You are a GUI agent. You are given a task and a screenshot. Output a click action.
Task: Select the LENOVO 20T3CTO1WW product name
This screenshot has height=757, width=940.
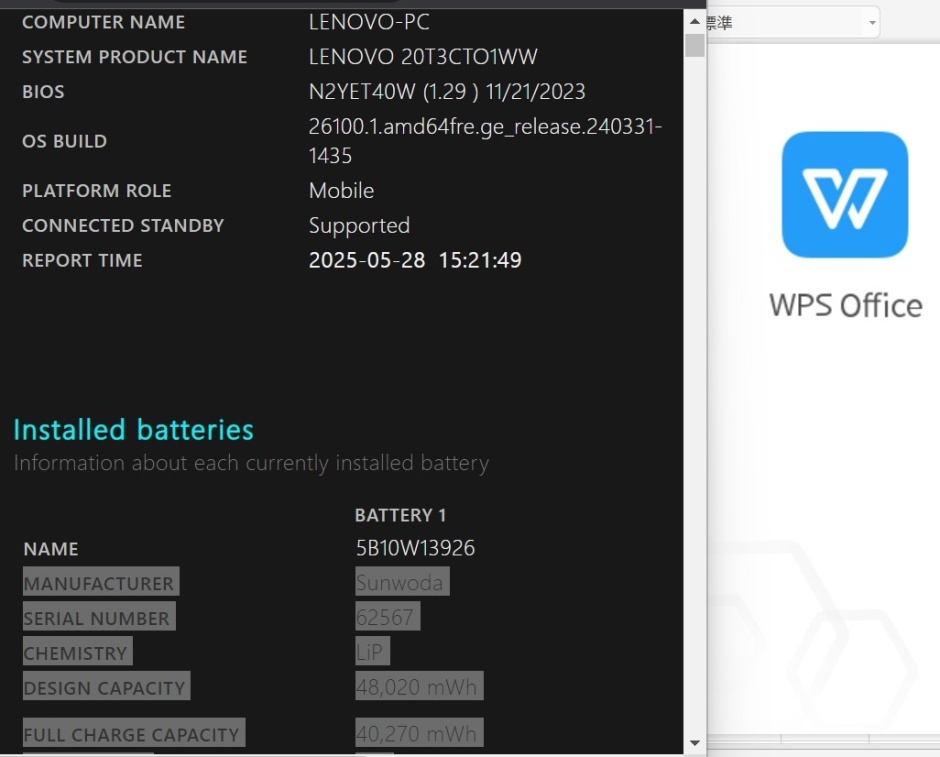[423, 57]
